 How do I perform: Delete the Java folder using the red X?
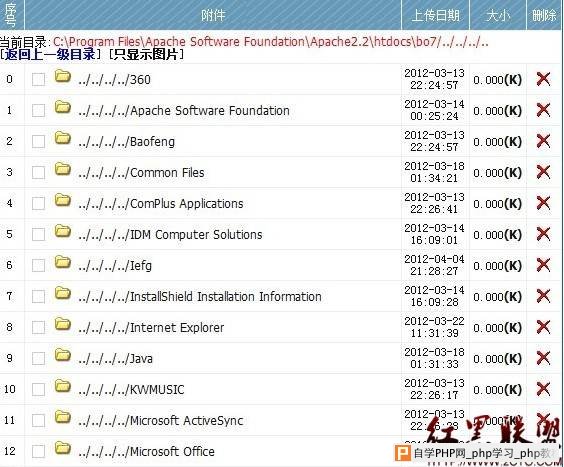tap(543, 358)
